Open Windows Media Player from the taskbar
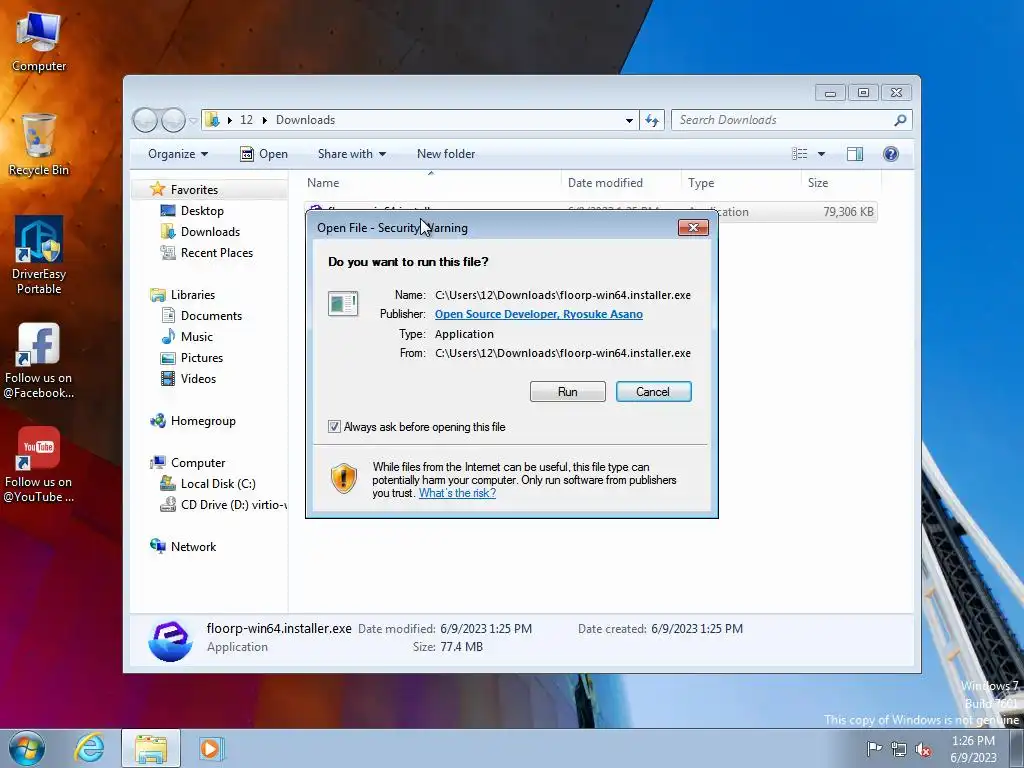 [211, 748]
